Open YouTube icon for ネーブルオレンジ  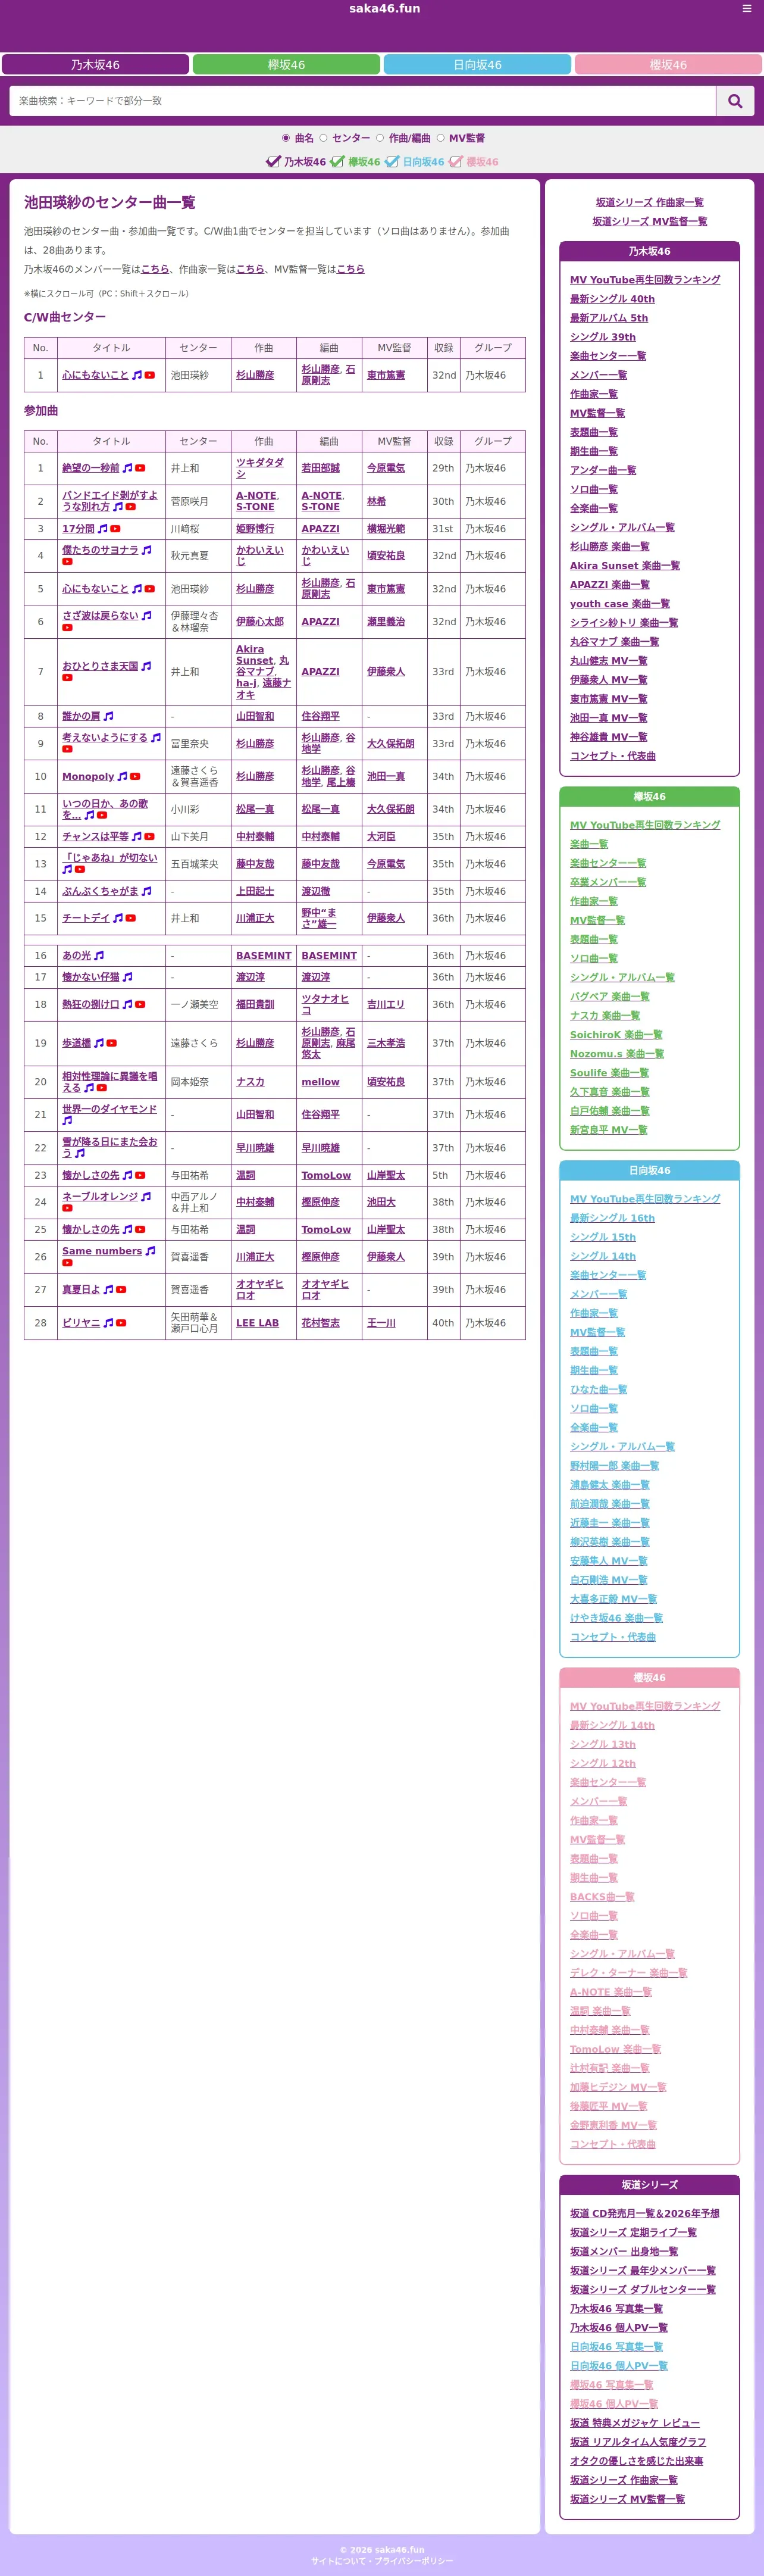pyautogui.click(x=67, y=1208)
